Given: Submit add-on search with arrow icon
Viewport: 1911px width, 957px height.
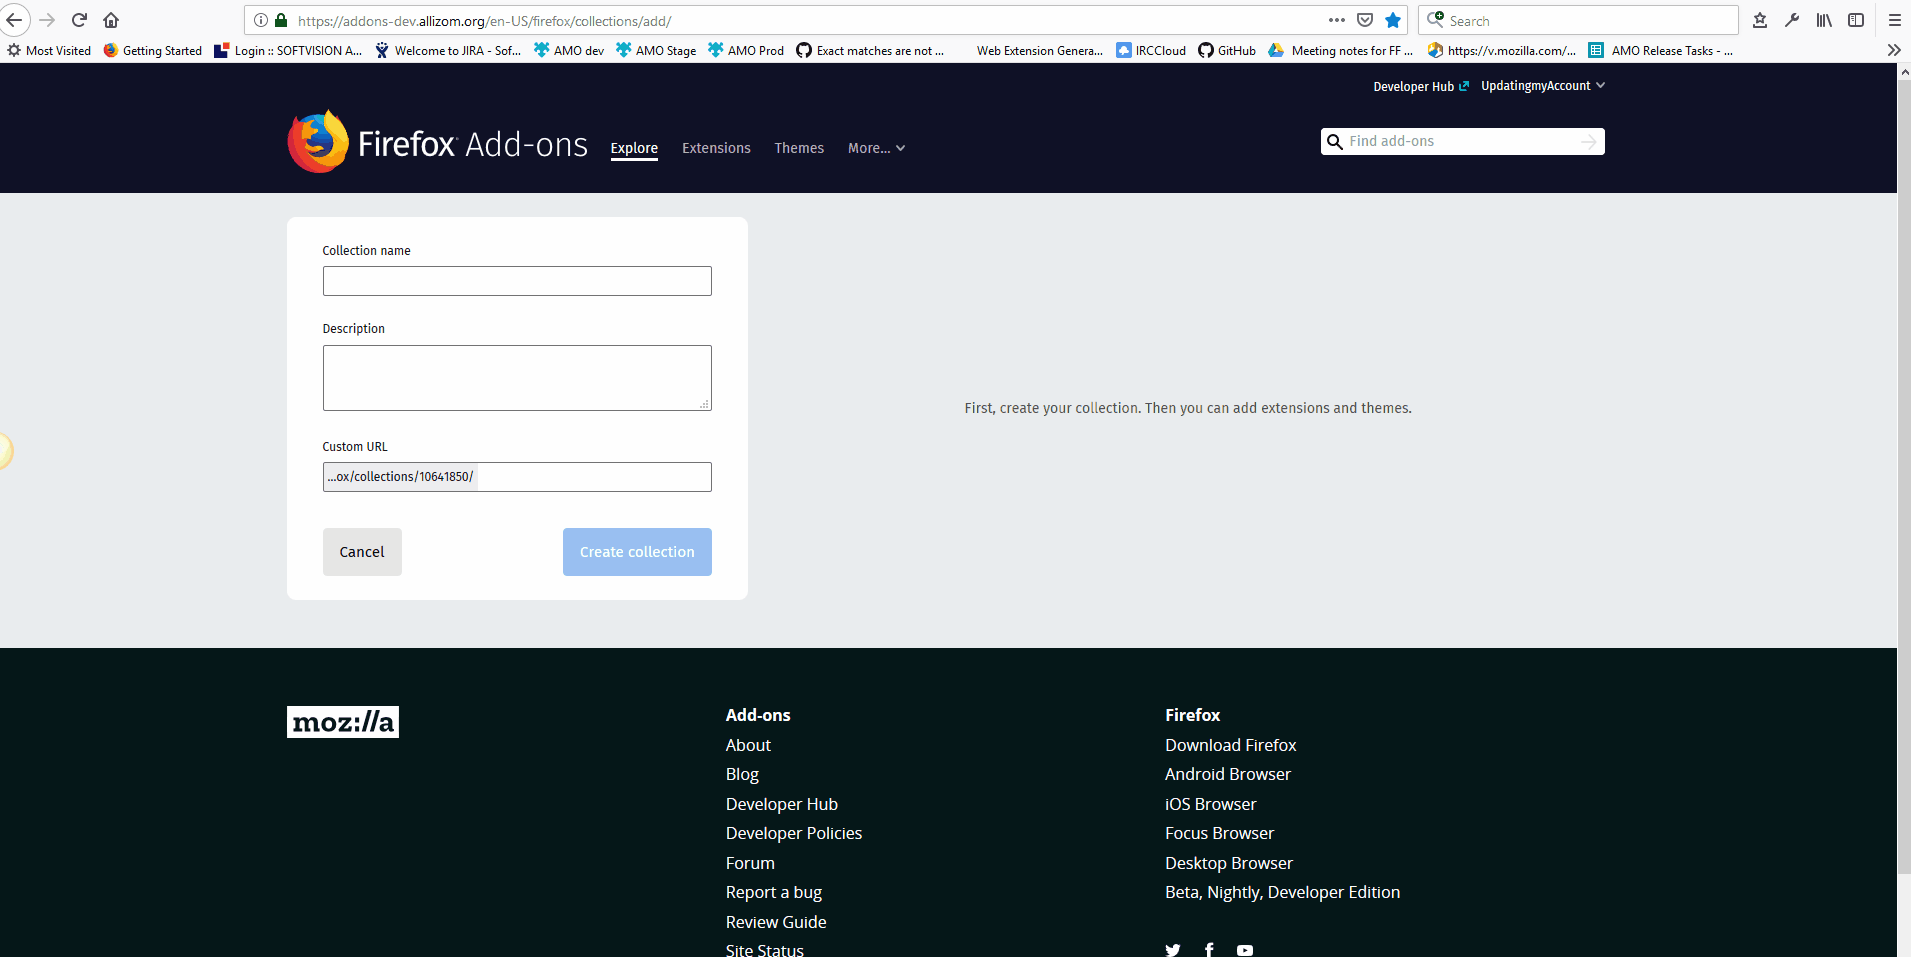Looking at the screenshot, I should click(1589, 142).
